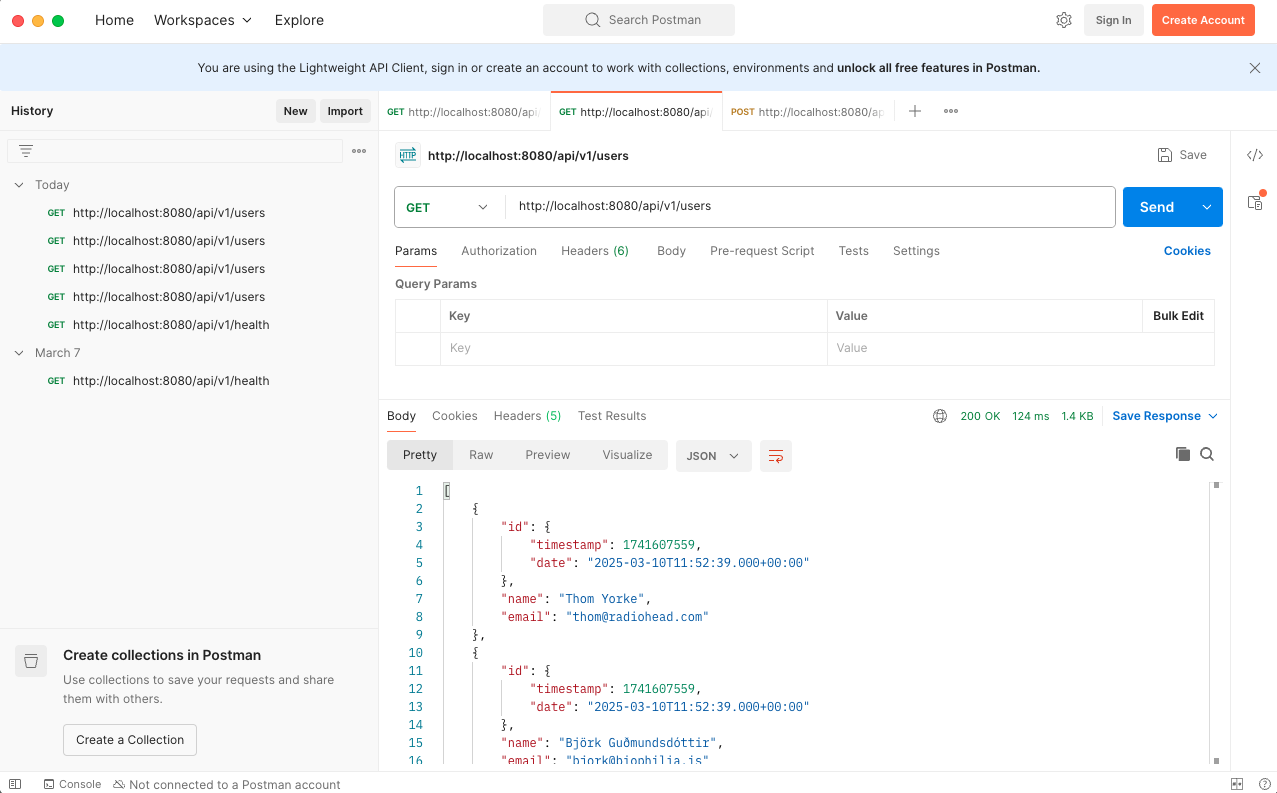Click the Import button
Screen dimensions: 1277x793
pos(345,111)
